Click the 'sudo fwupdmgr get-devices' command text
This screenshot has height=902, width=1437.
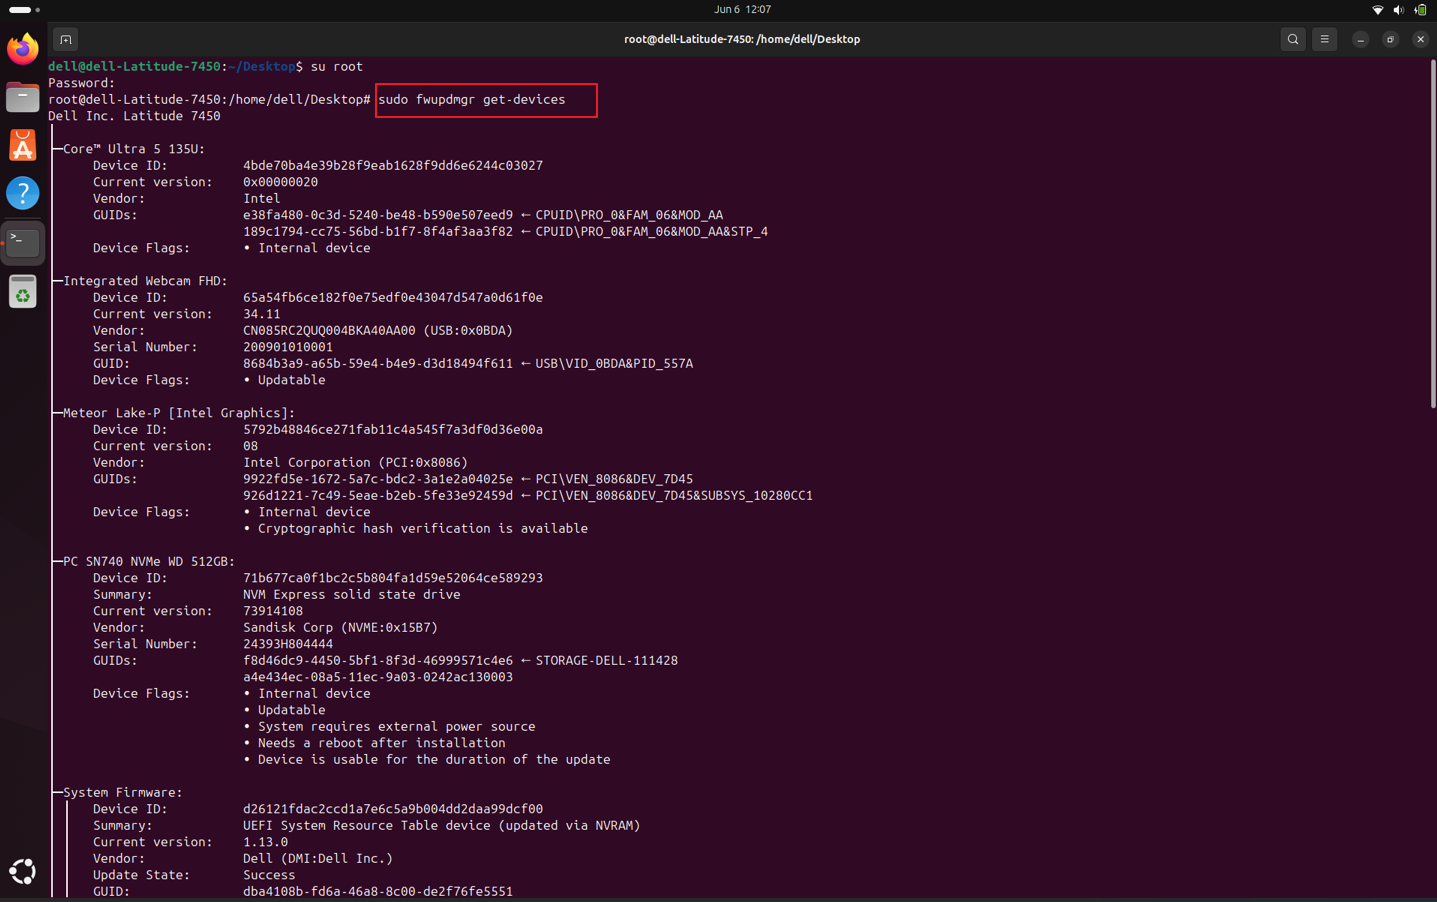(471, 99)
